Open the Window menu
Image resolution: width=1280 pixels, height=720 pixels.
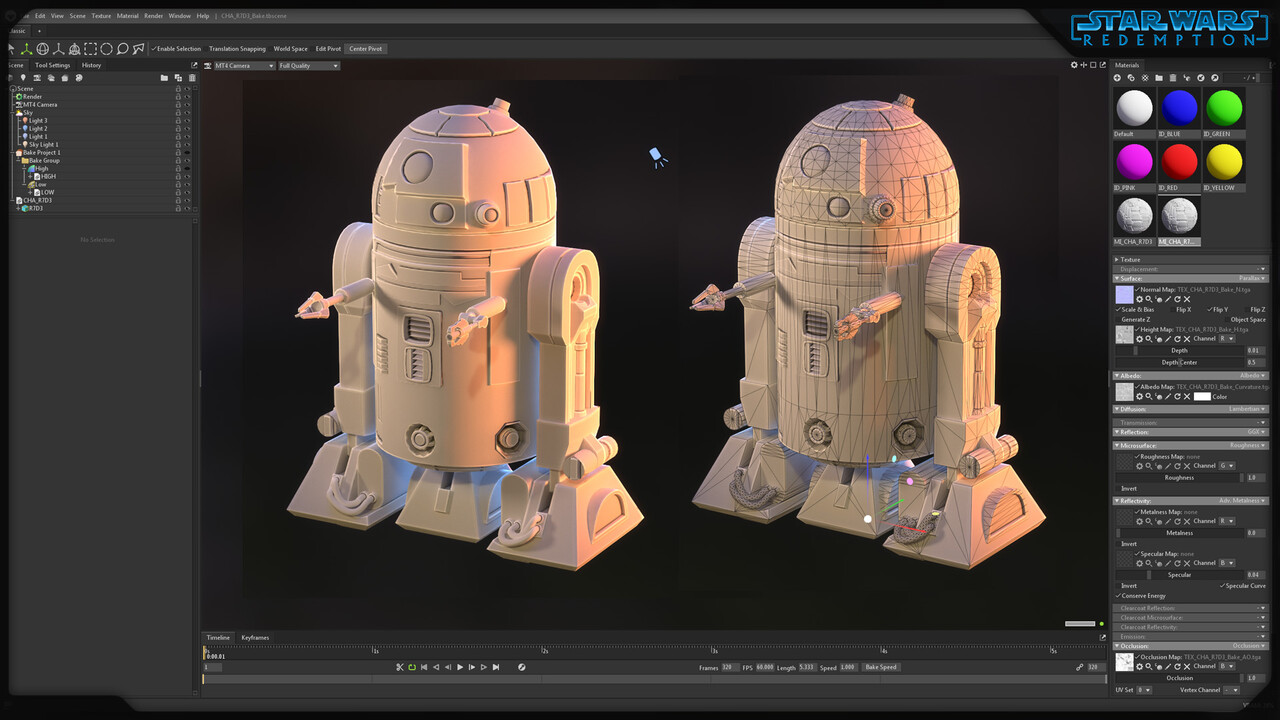click(x=179, y=16)
